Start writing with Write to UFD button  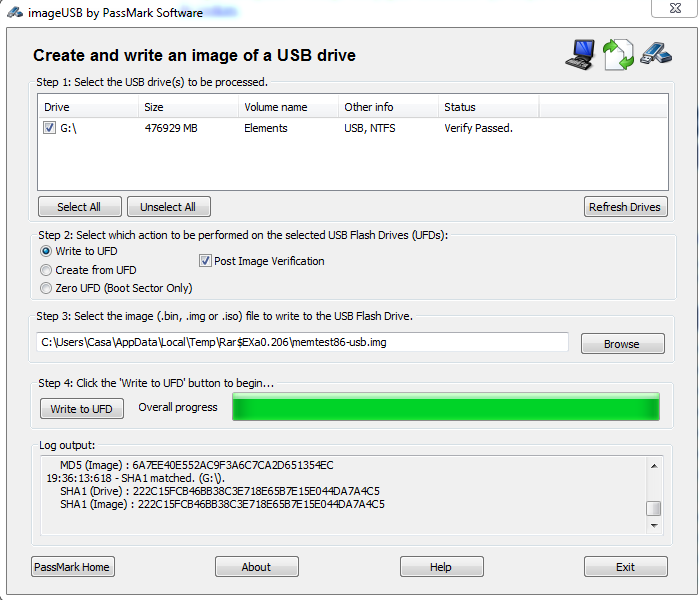[x=82, y=409]
